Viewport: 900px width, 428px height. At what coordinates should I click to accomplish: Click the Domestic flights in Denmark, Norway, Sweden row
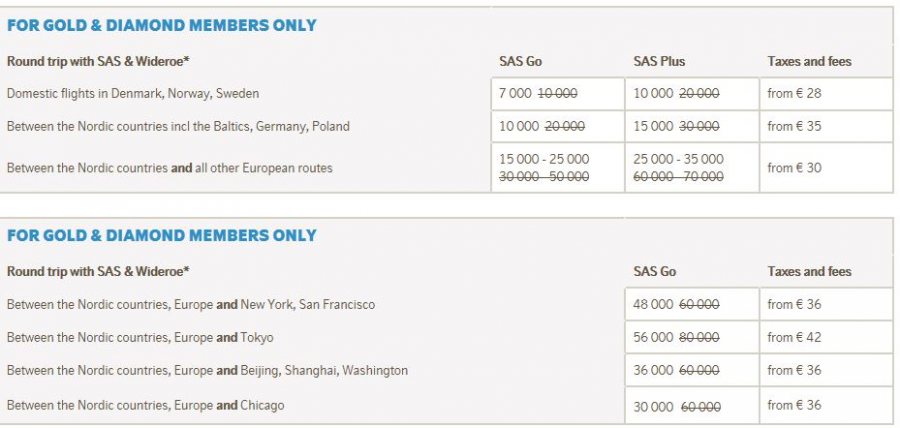coord(133,94)
